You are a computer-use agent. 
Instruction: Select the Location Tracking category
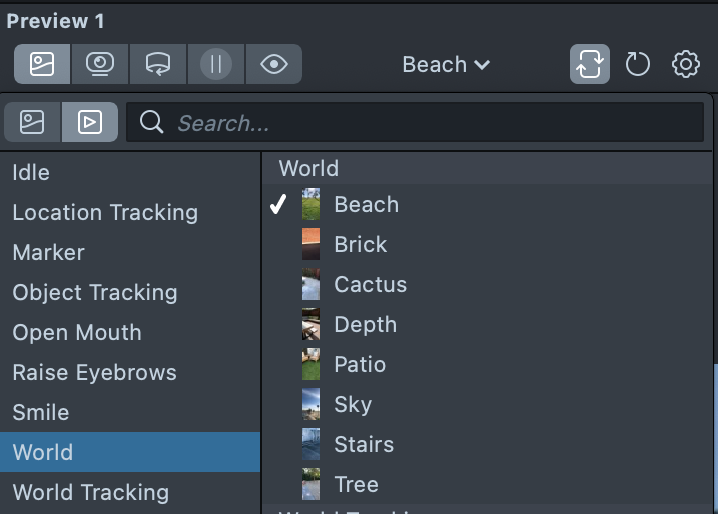[x=105, y=212]
